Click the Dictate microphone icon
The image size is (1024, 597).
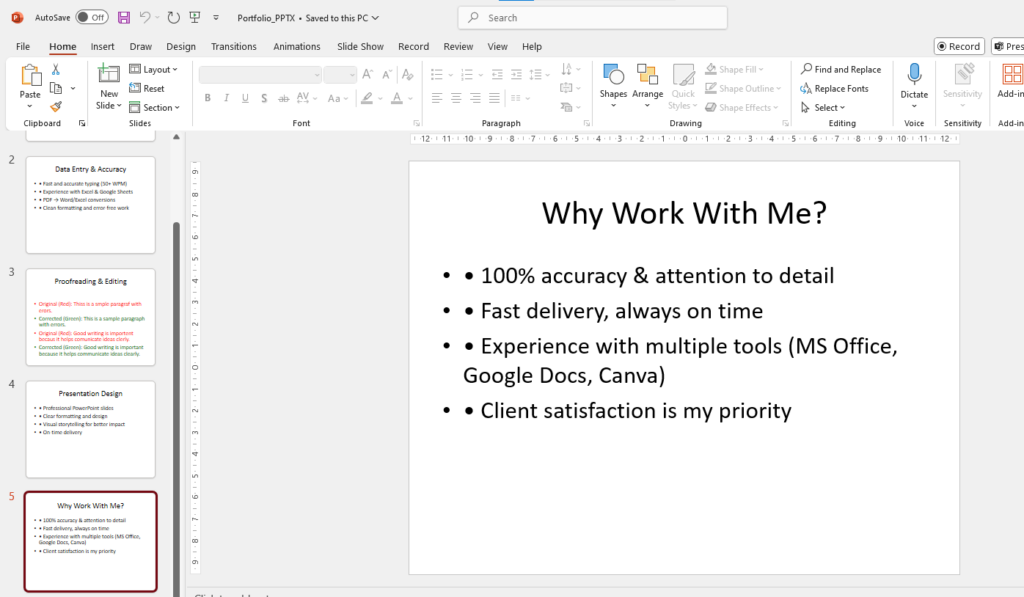[914, 74]
